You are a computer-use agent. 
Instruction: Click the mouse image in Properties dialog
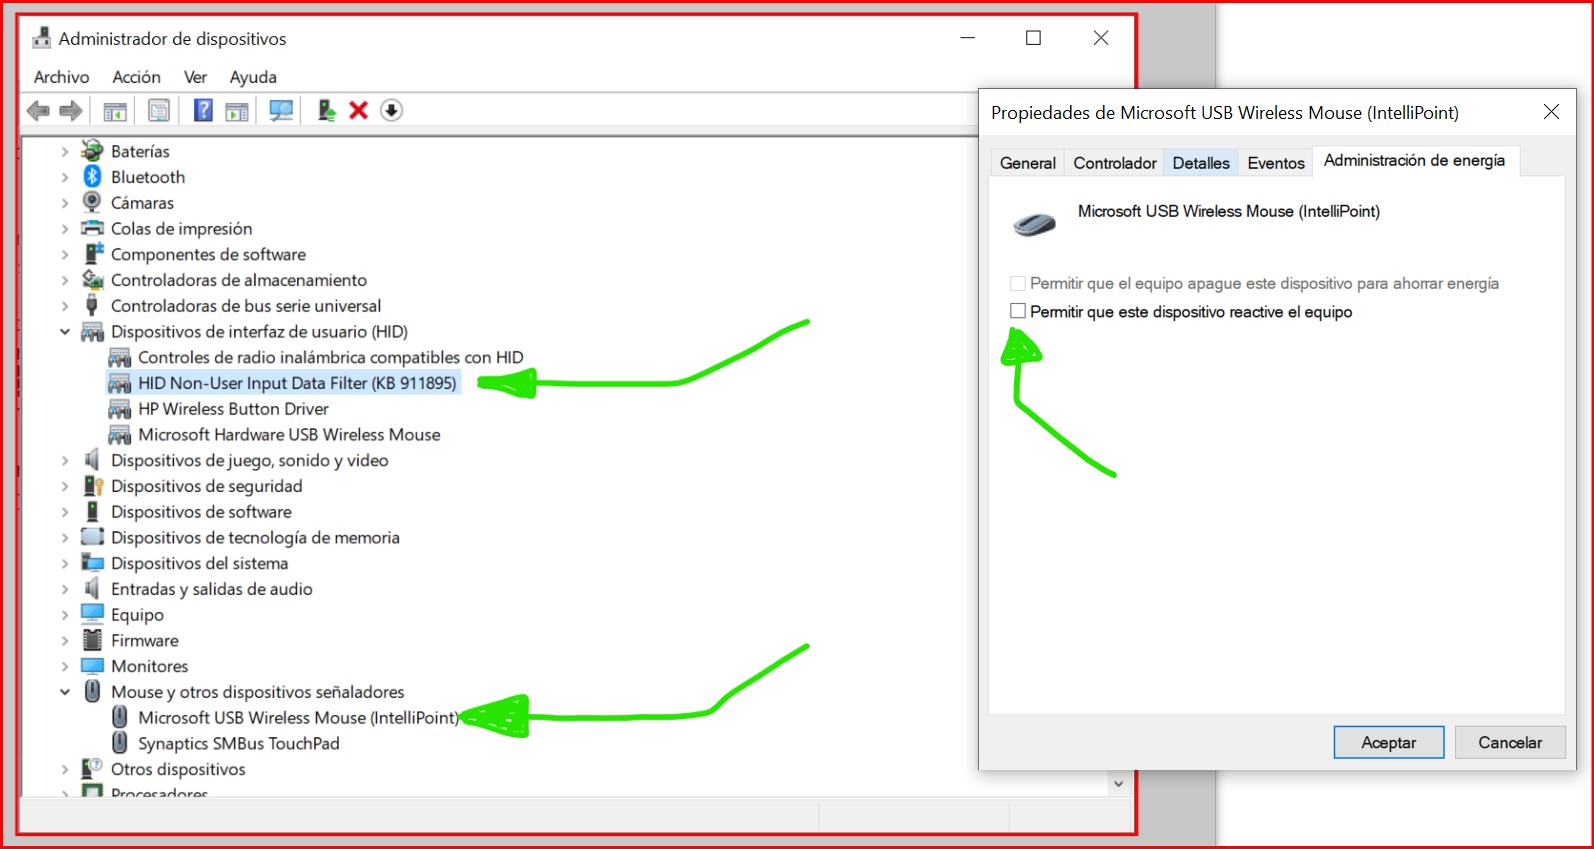1035,224
